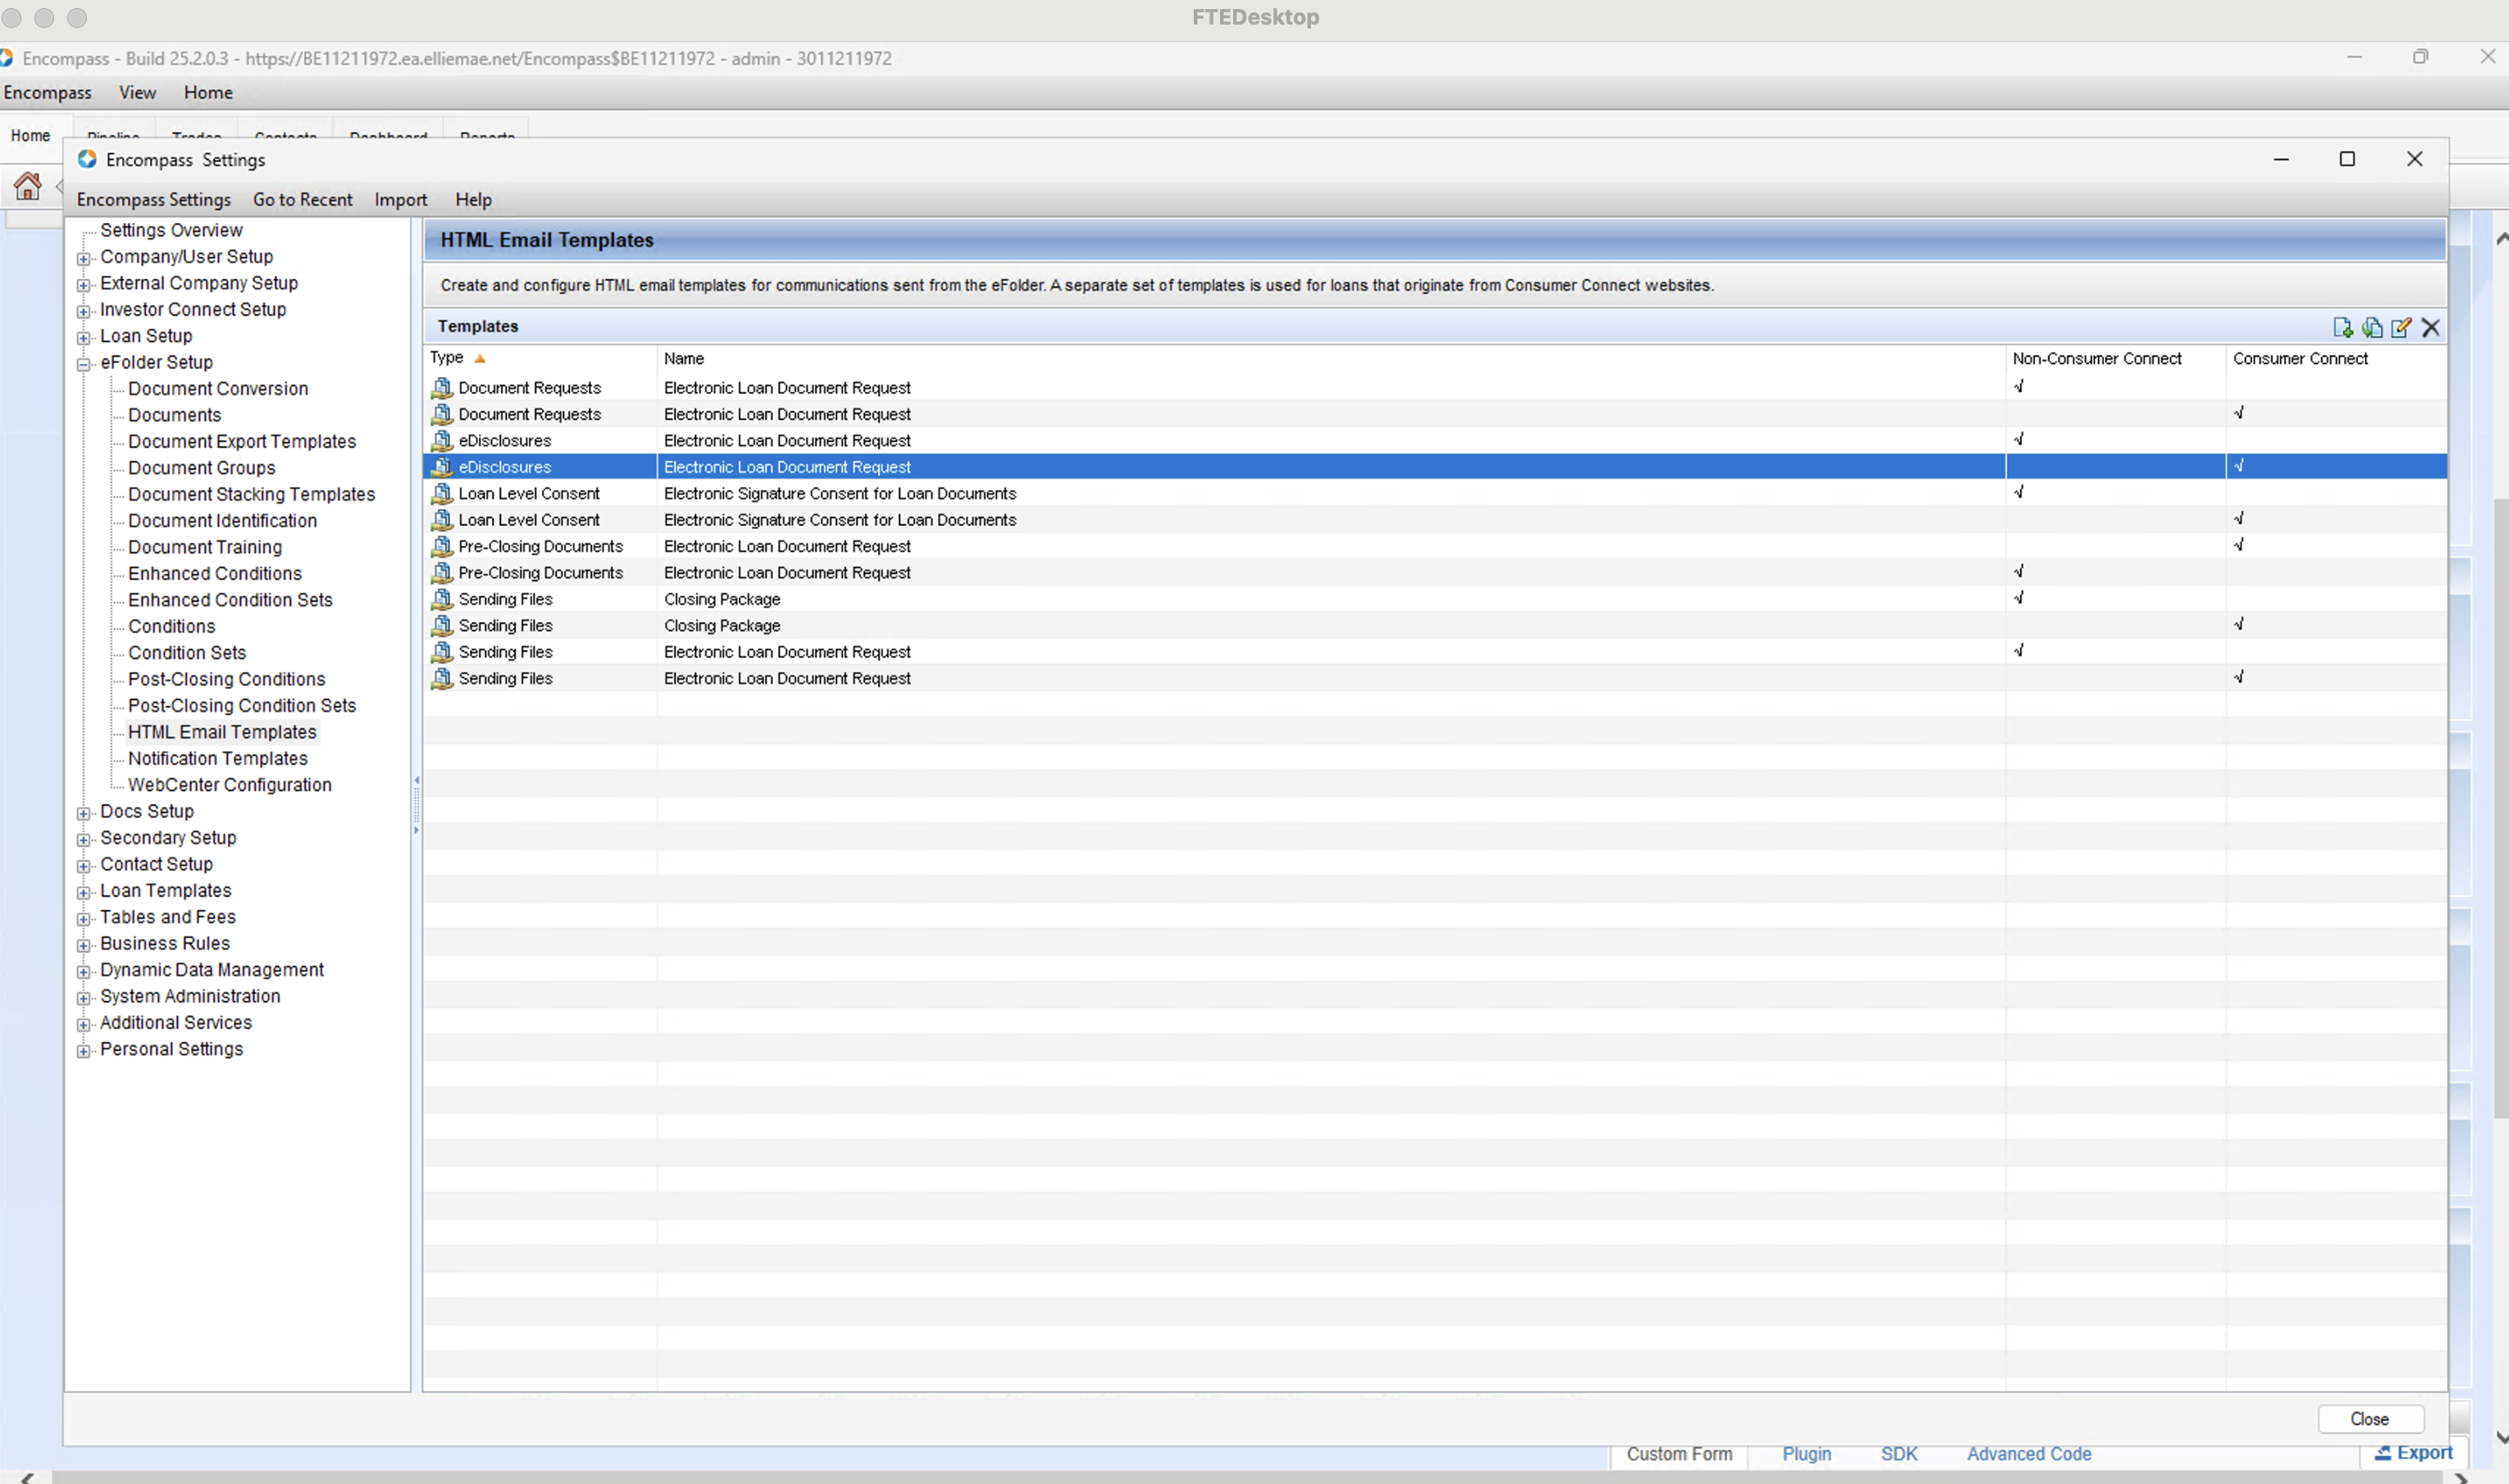
Task: Click the Loan Level Consent row icon
Action: [442, 494]
